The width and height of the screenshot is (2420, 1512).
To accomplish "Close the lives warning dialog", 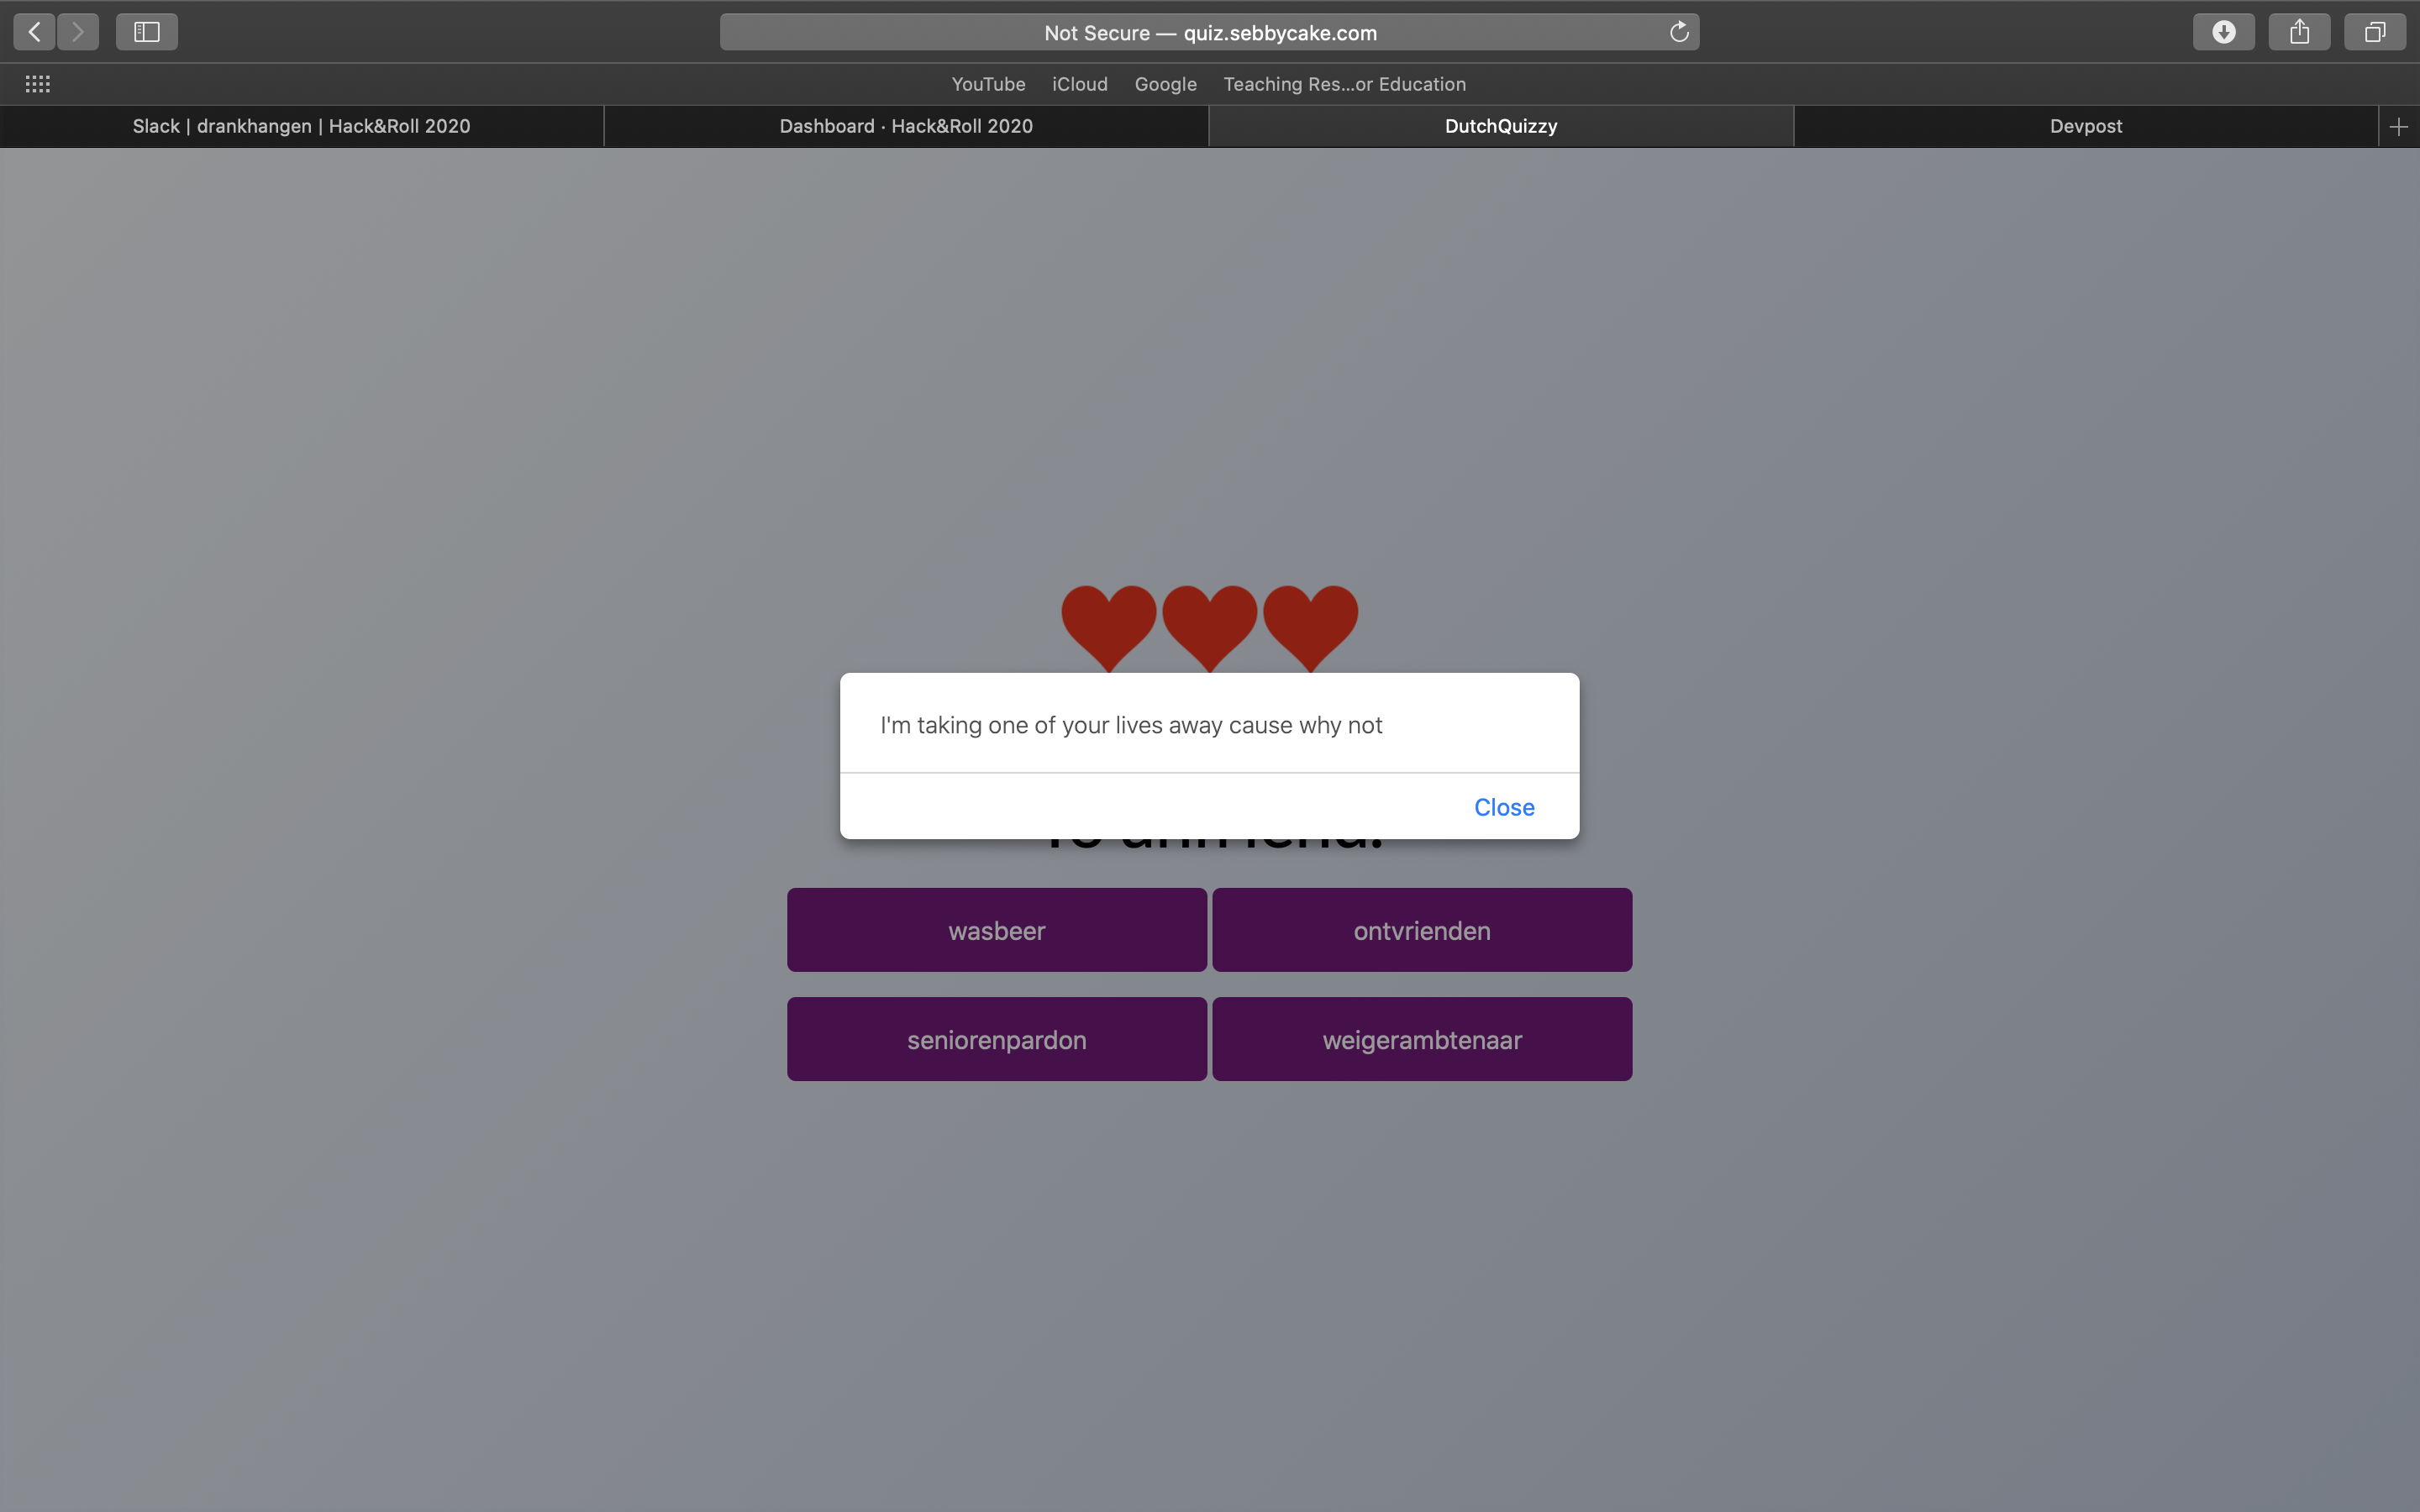I will coord(1503,807).
